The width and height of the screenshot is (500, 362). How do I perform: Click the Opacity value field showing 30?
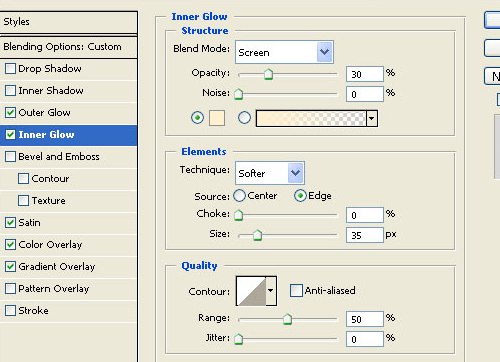(x=365, y=74)
